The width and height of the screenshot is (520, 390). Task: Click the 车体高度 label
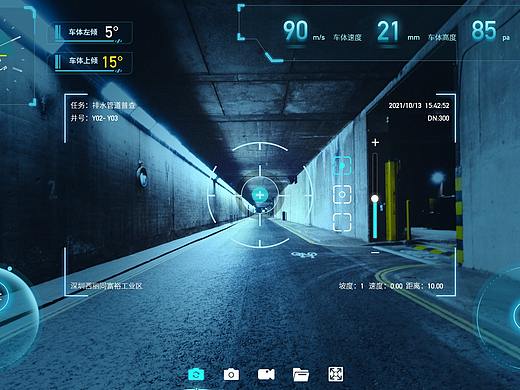coord(442,37)
